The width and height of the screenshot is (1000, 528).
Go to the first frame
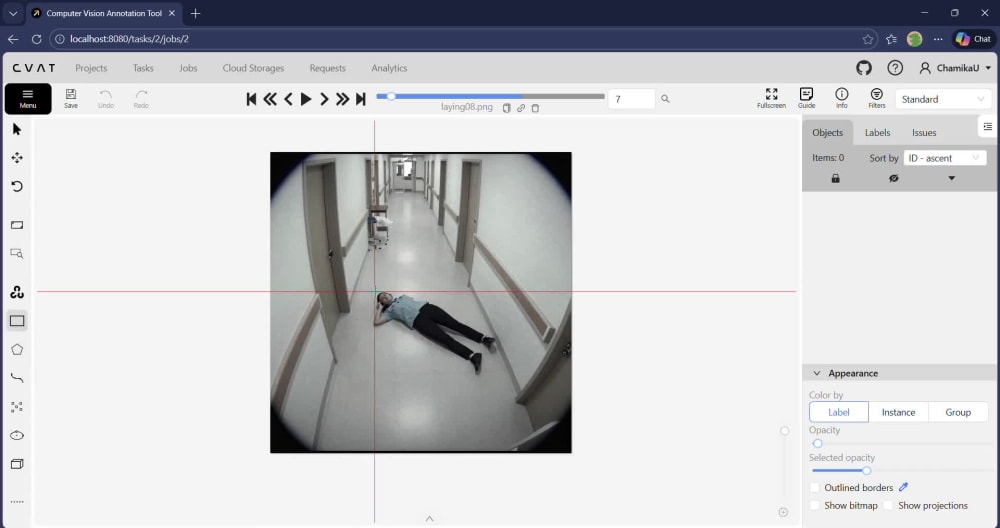click(x=251, y=99)
